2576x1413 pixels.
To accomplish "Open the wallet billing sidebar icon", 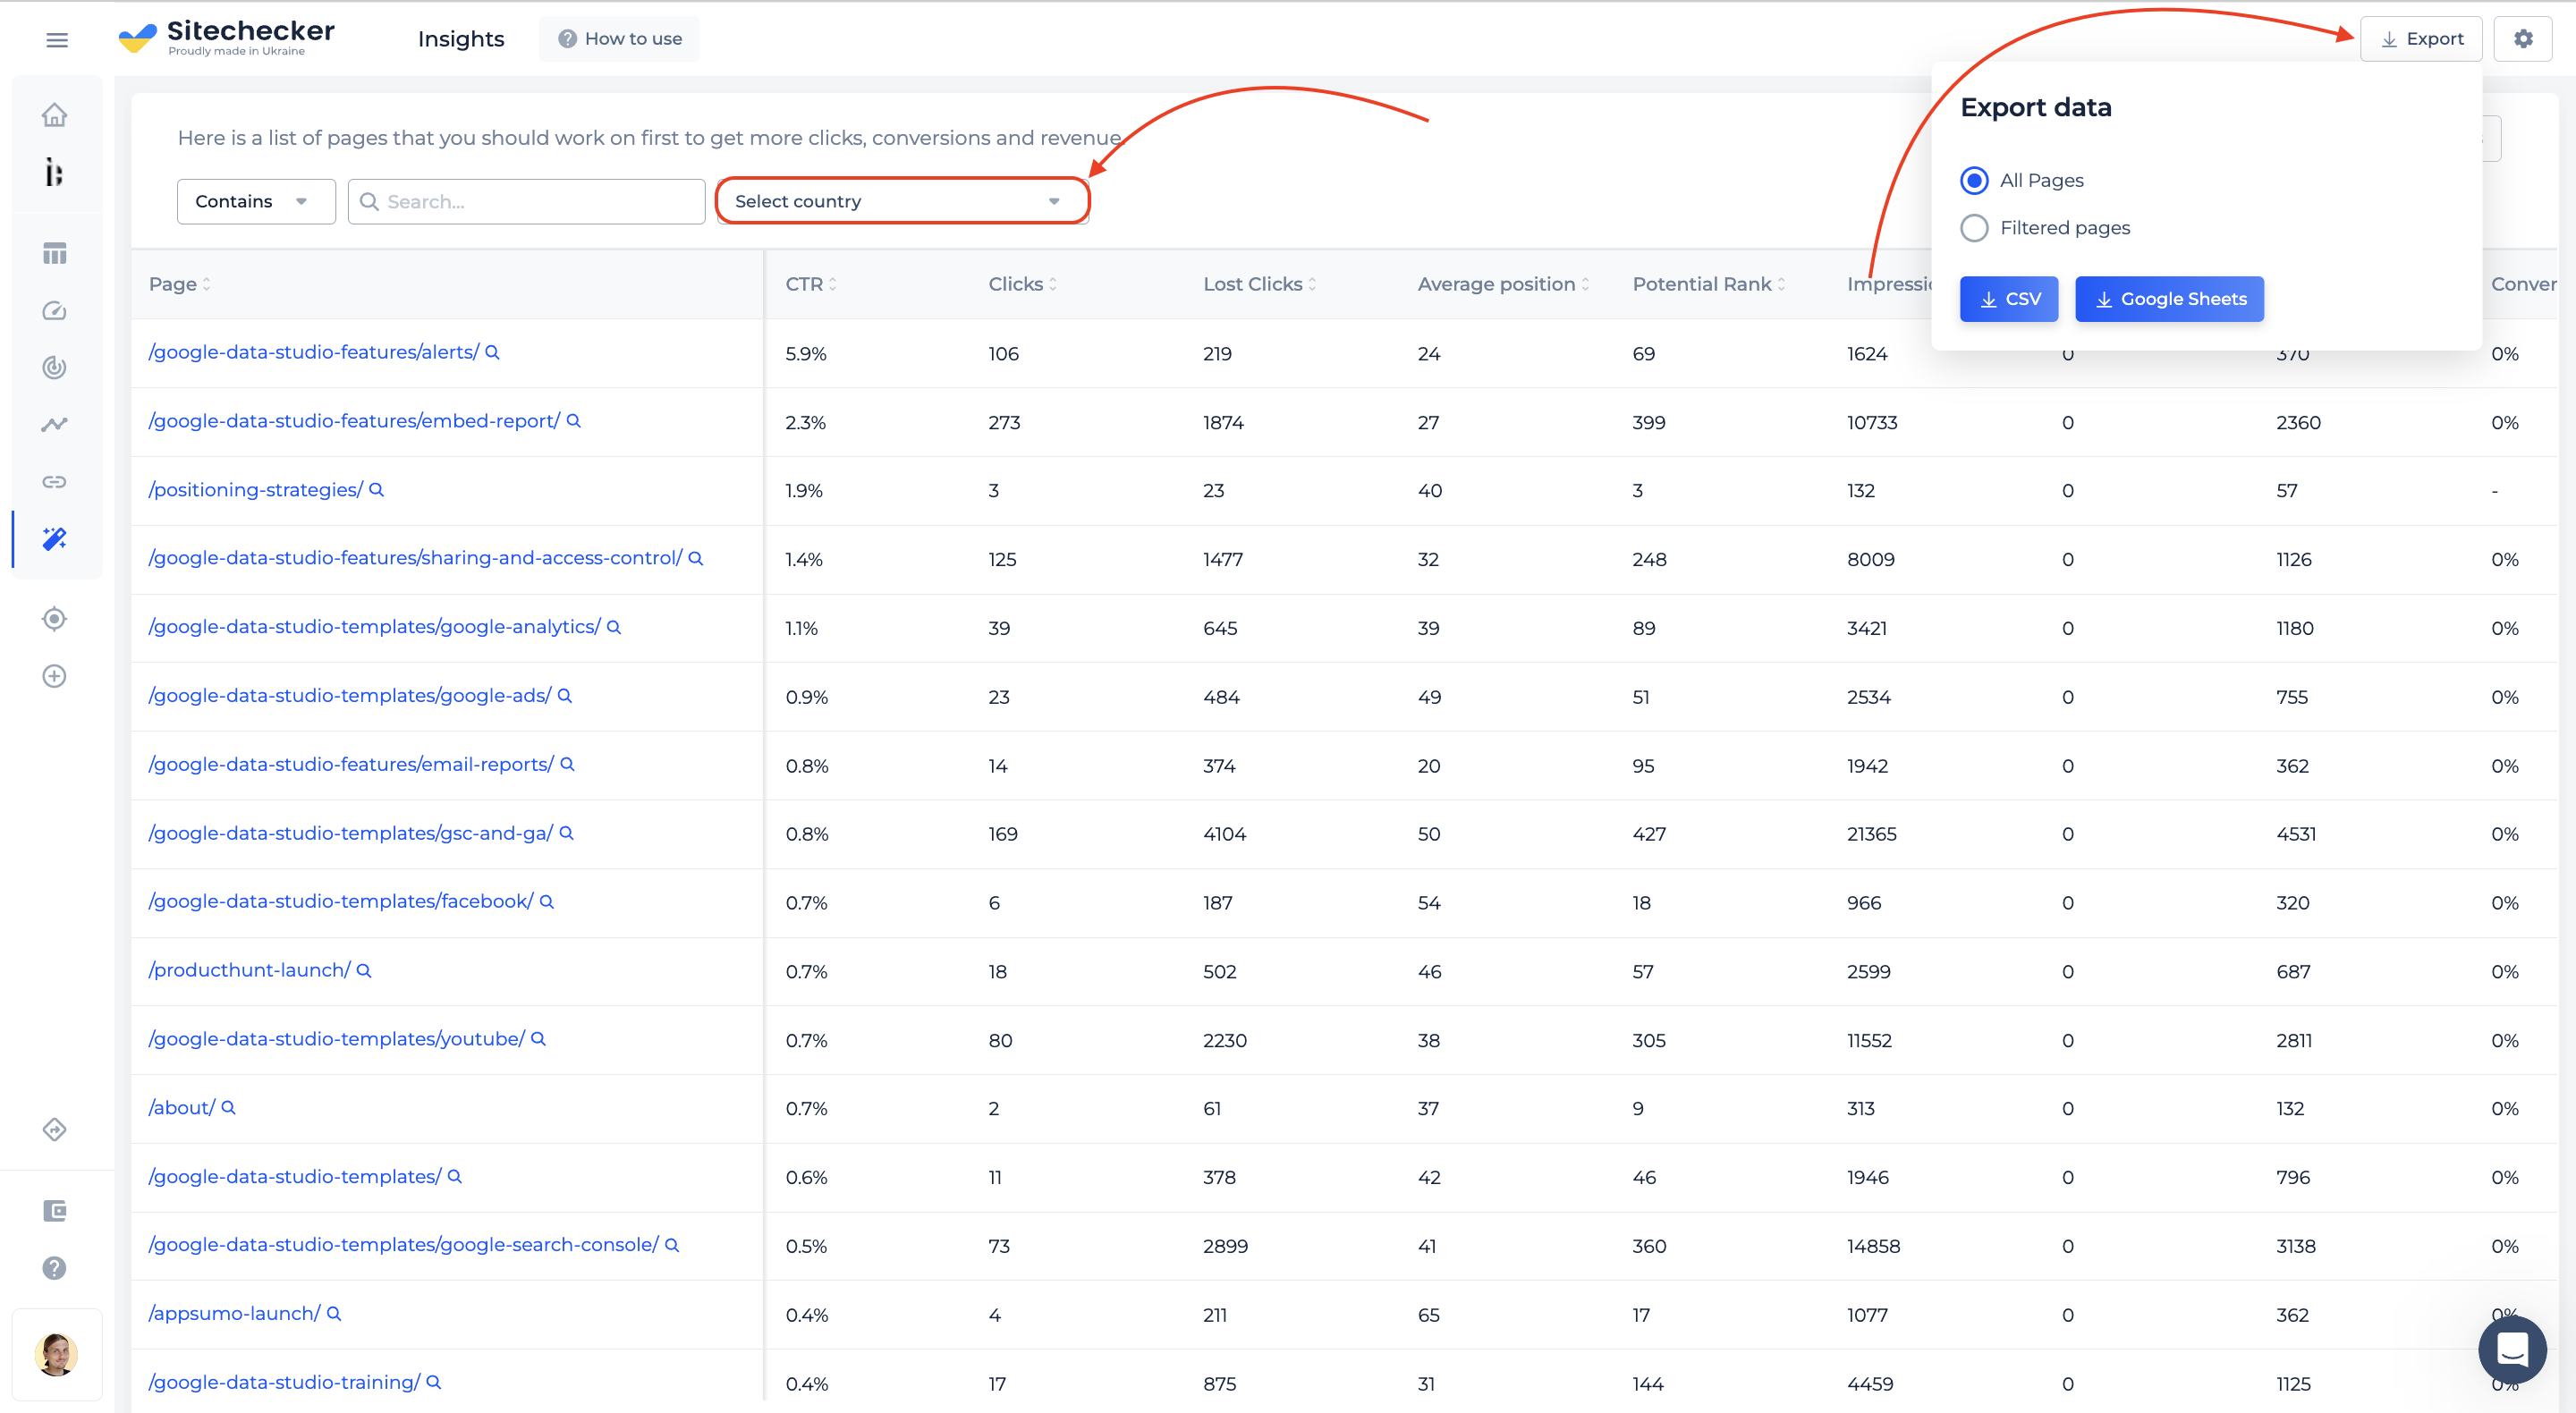I will (55, 1211).
